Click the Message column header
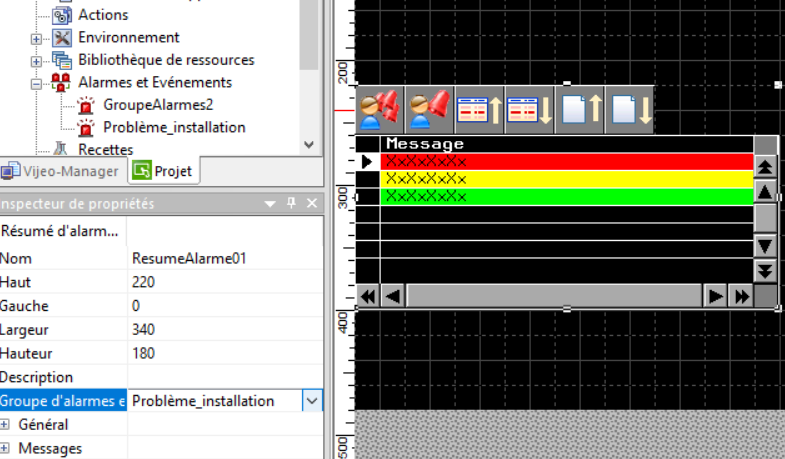Viewport: 785px width, 459px height. coord(567,144)
